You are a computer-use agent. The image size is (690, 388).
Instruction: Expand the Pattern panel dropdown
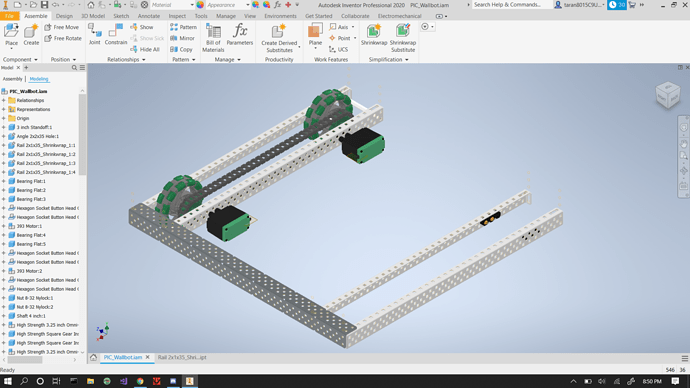point(193,60)
